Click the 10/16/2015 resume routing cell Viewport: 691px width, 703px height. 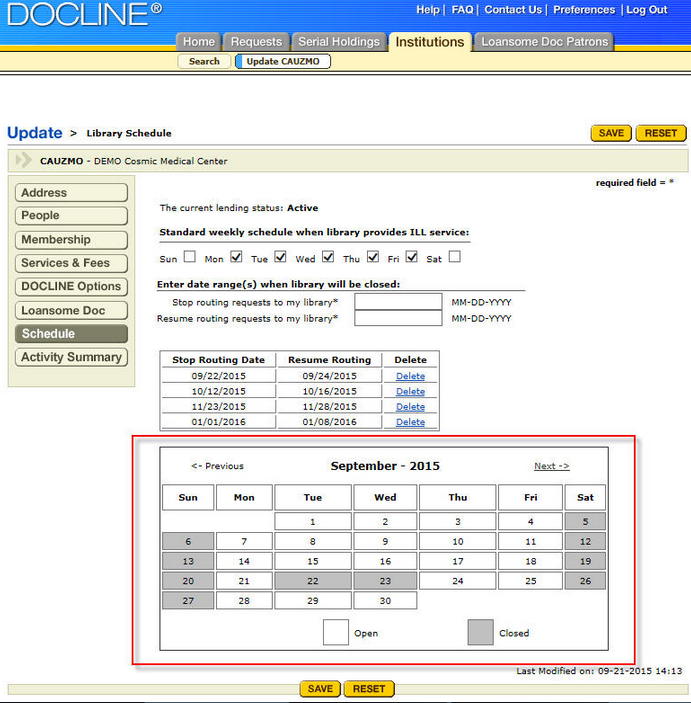point(330,391)
